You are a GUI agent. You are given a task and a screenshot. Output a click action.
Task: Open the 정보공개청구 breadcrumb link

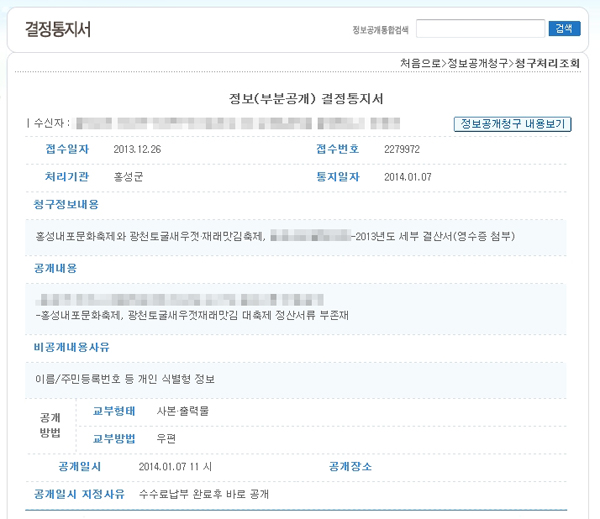[x=477, y=63]
